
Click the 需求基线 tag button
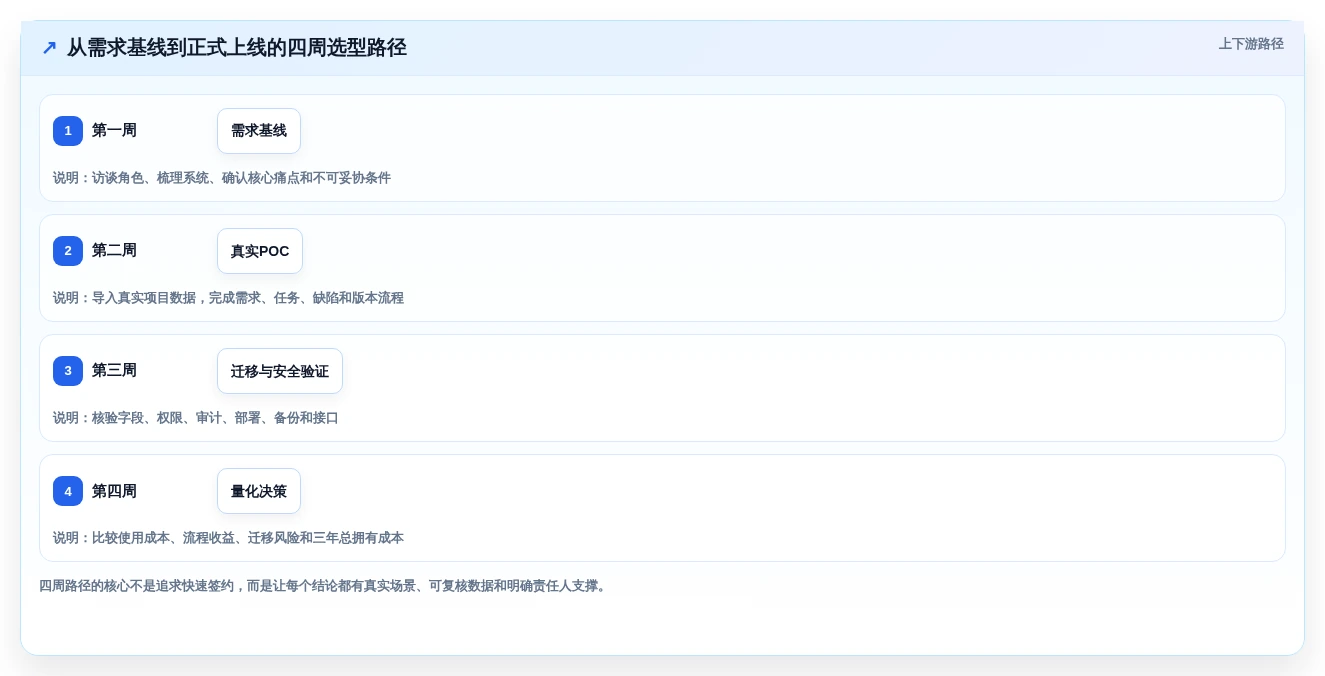click(x=259, y=131)
